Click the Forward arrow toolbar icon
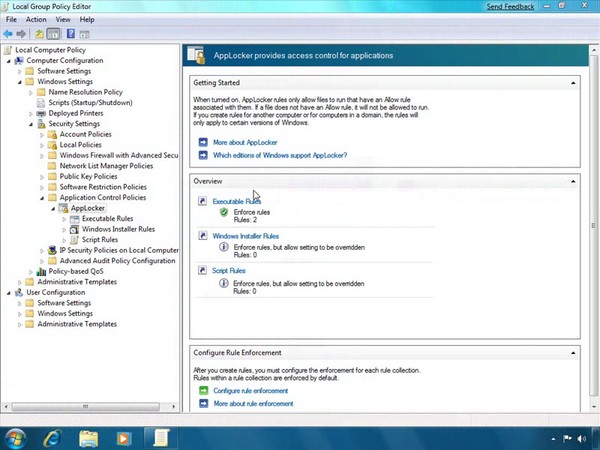Screen dimensions: 600x450 coord(21,34)
